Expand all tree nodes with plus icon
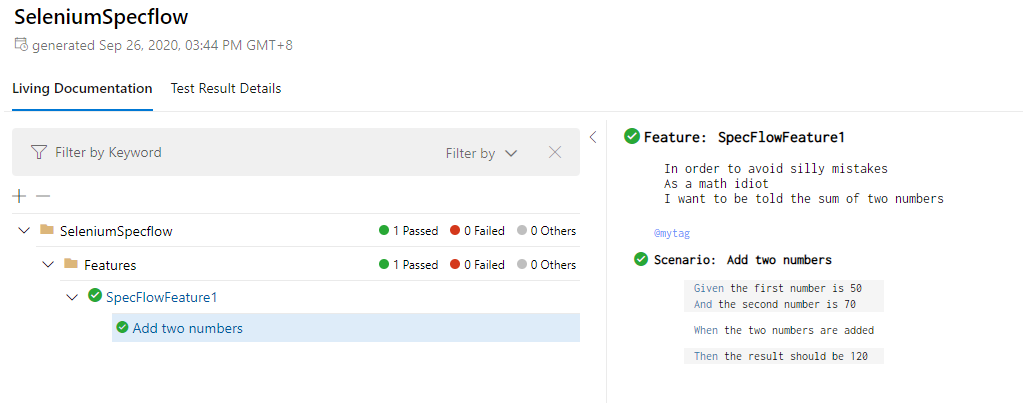1023x403 pixels. pos(20,196)
